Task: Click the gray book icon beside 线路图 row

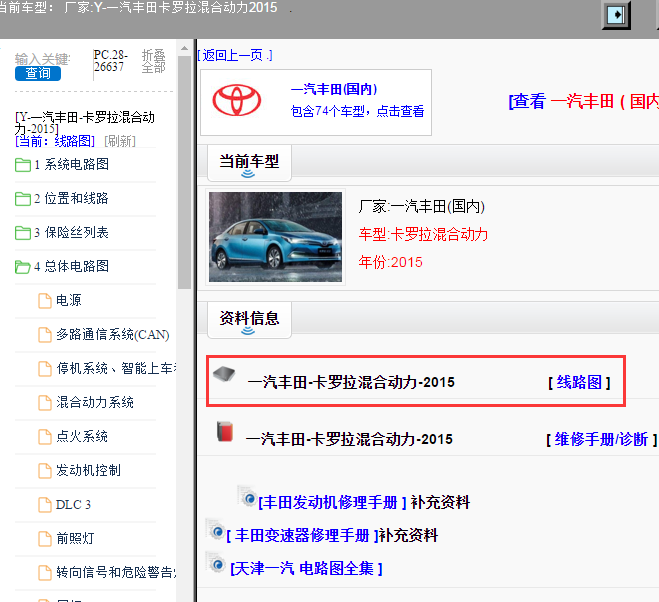Action: tap(224, 374)
